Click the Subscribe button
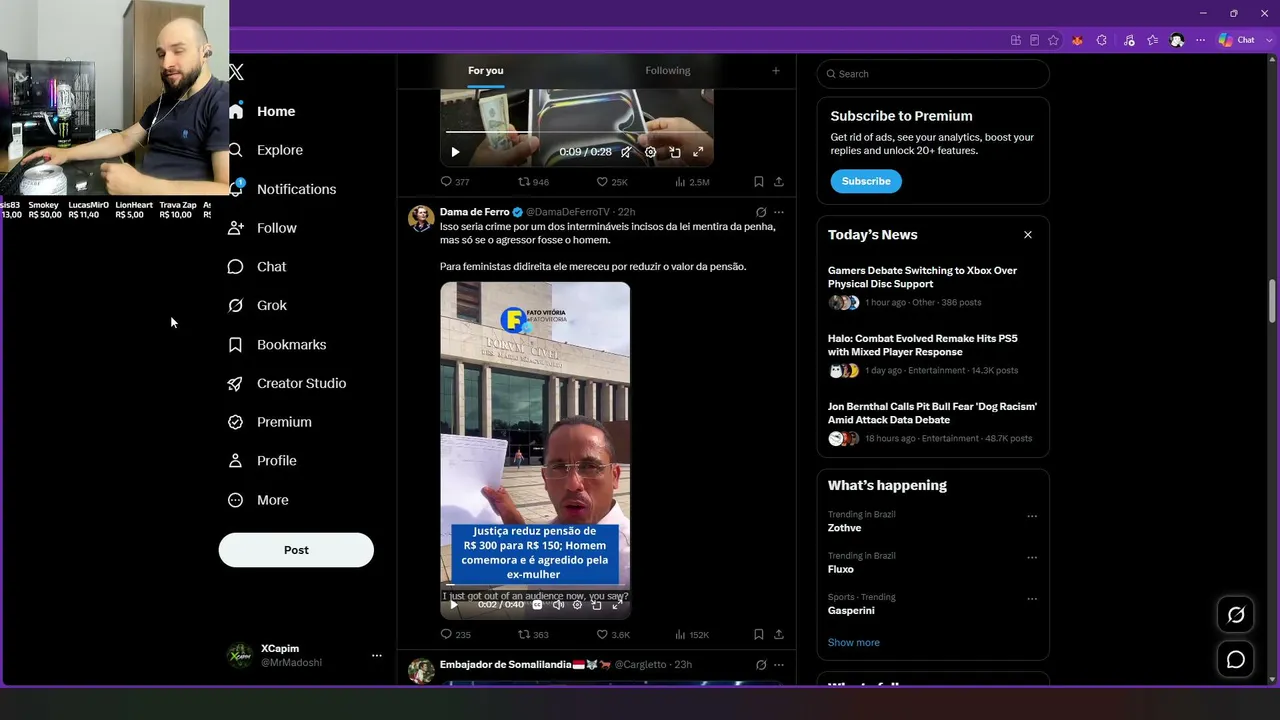Screen dimensions: 1280x720 (x=866, y=181)
